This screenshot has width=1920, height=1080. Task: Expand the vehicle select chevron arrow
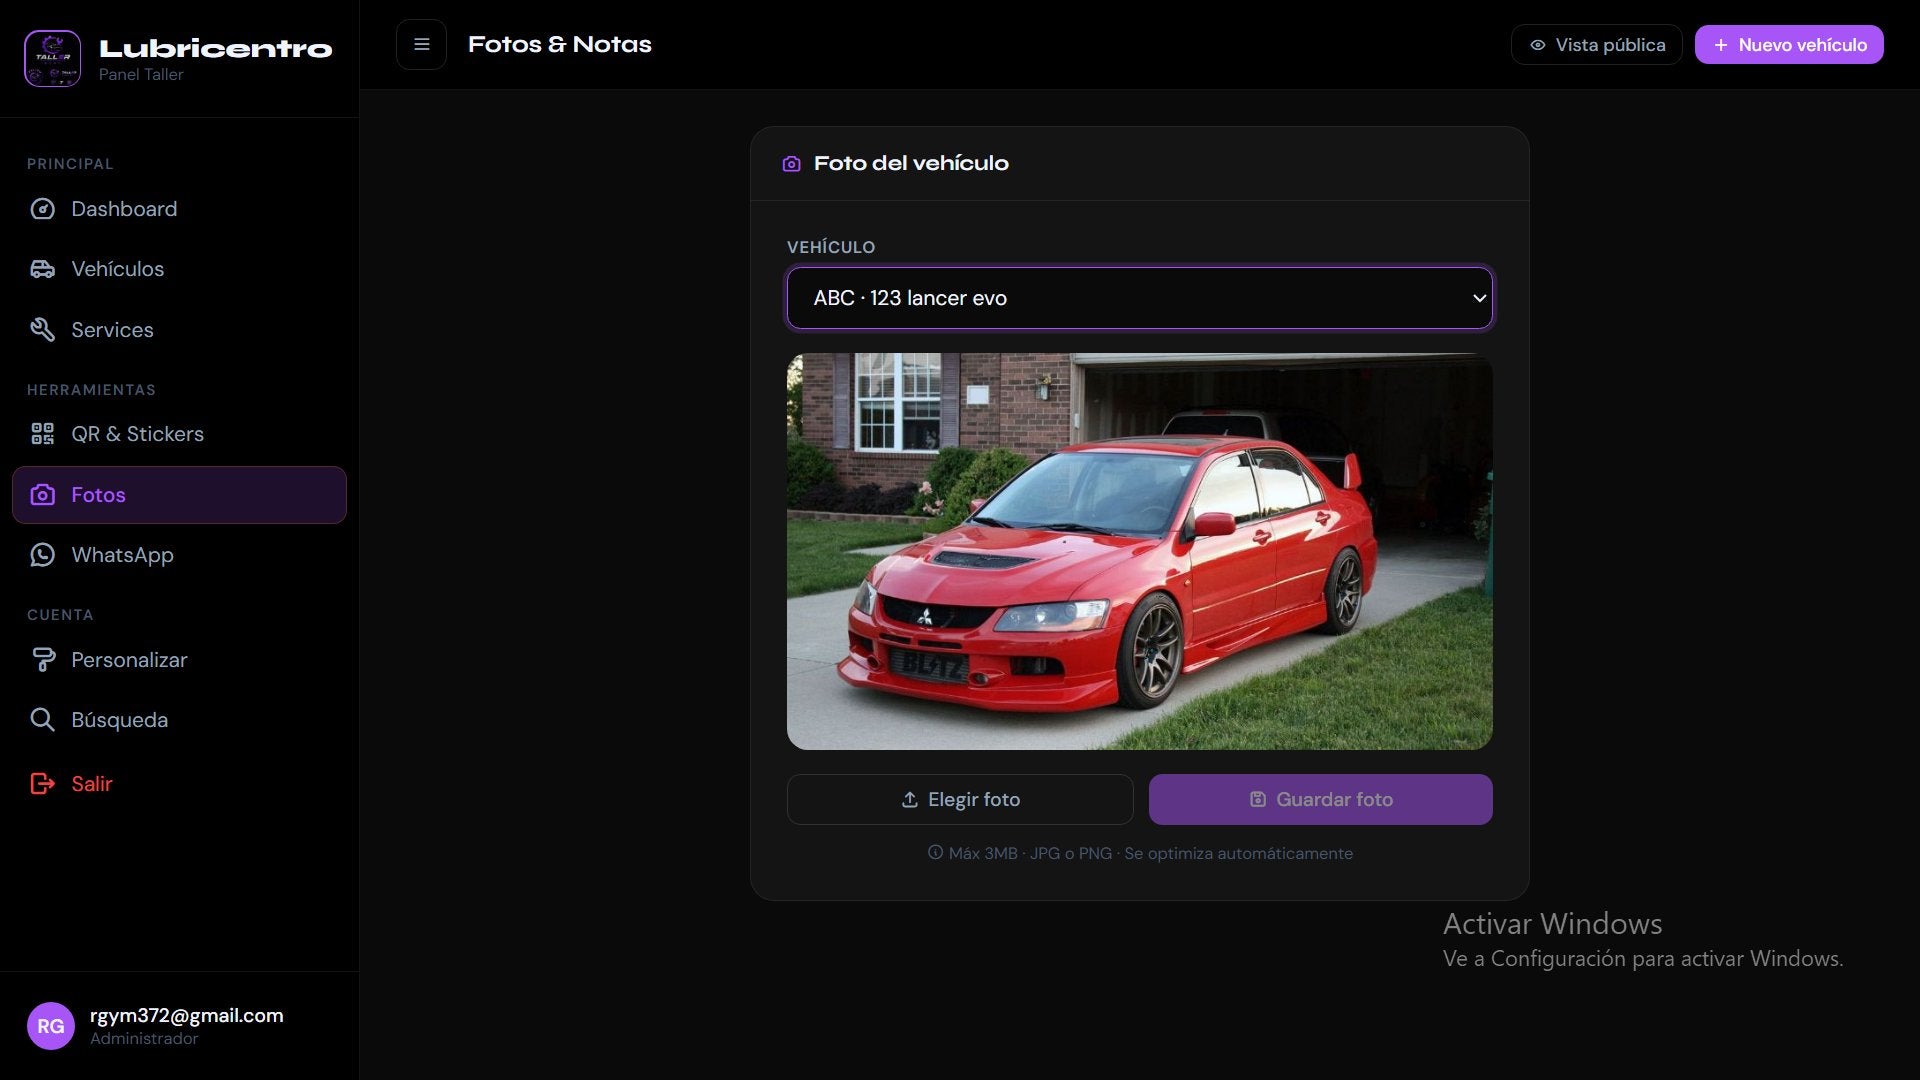tap(1479, 298)
